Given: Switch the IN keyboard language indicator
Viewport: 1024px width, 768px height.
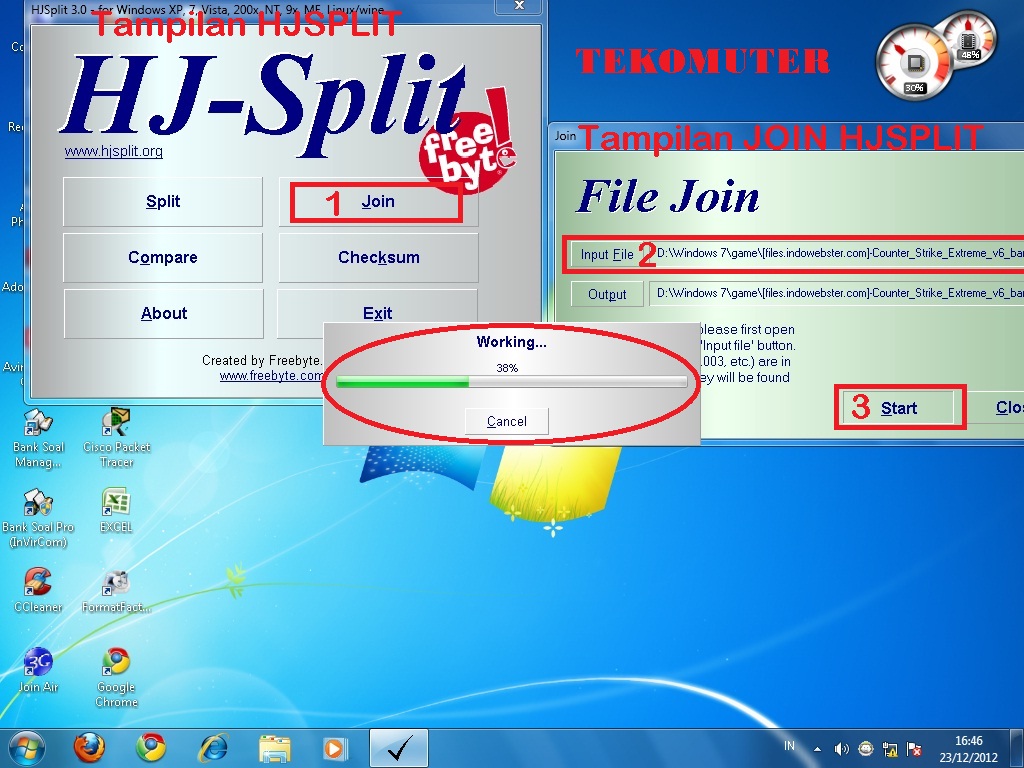Looking at the screenshot, I should point(790,748).
